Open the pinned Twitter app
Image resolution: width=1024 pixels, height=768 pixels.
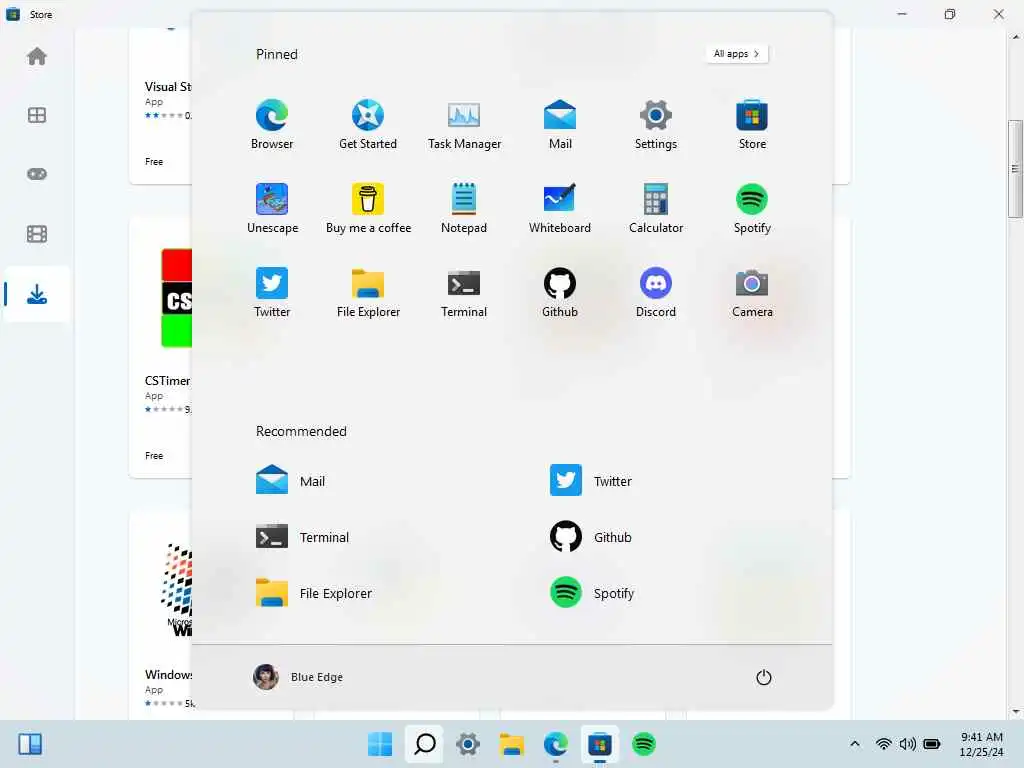point(272,292)
